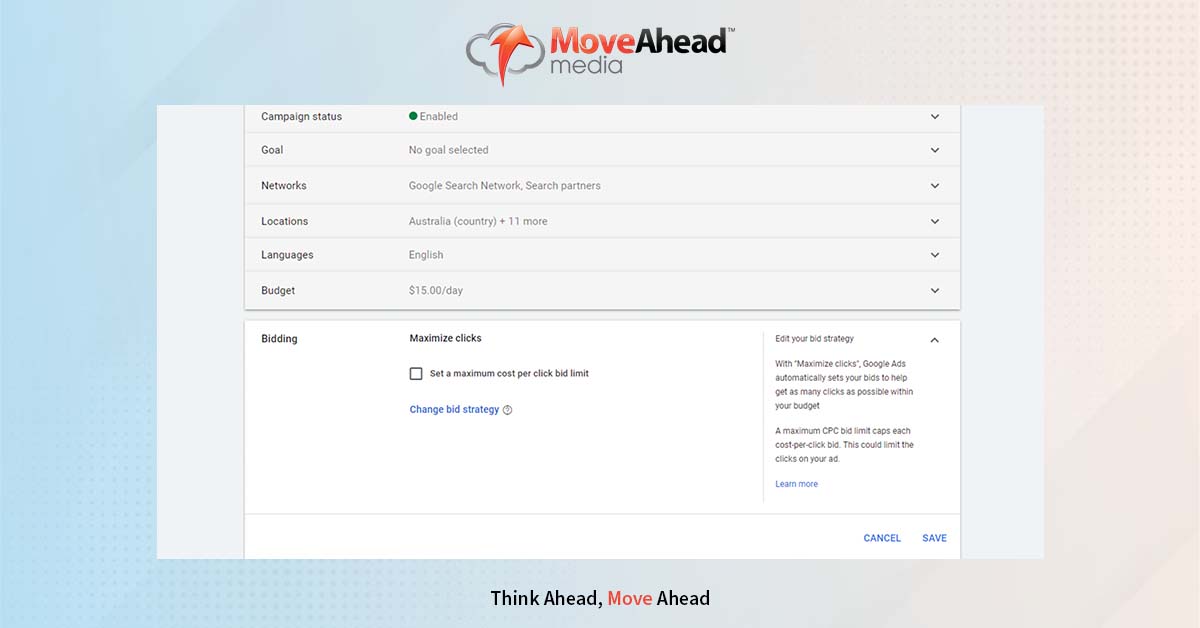
Task: Select the 'English' language value
Action: coord(426,255)
